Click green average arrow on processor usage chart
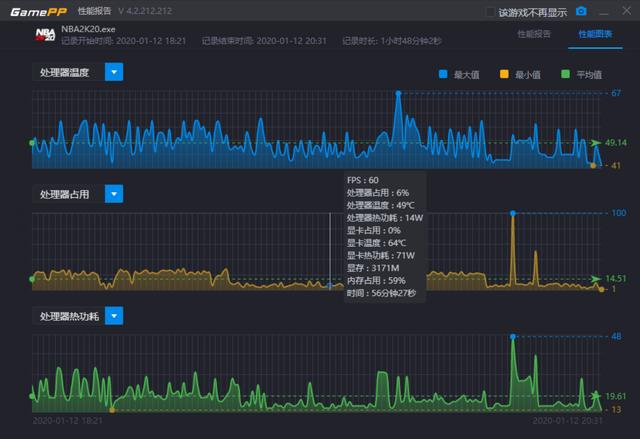Screen dimensions: 640x439 click(x=596, y=279)
